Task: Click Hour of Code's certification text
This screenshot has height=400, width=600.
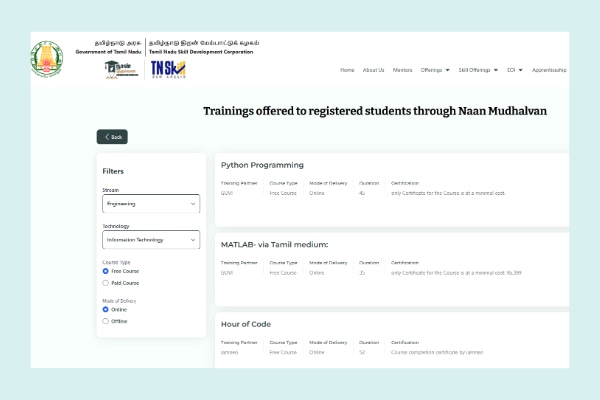Action: point(437,352)
